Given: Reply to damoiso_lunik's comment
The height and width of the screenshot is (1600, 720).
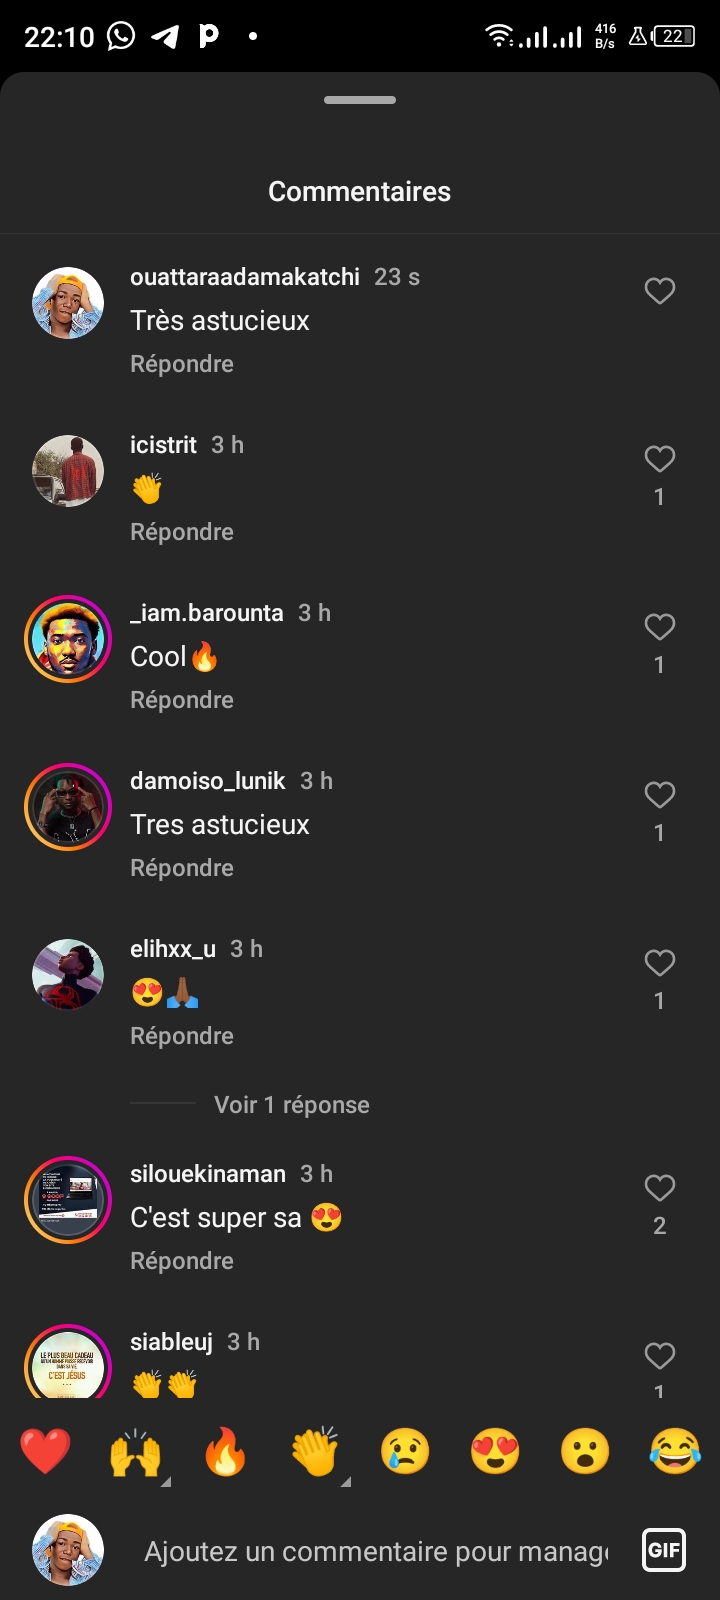Looking at the screenshot, I should coord(182,868).
